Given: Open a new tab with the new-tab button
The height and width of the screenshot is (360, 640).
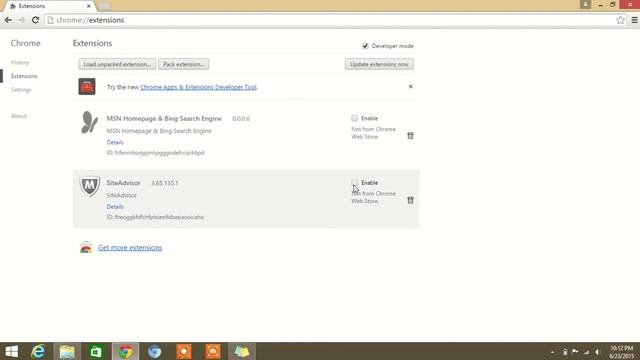Looking at the screenshot, I should pyautogui.click(x=104, y=6).
